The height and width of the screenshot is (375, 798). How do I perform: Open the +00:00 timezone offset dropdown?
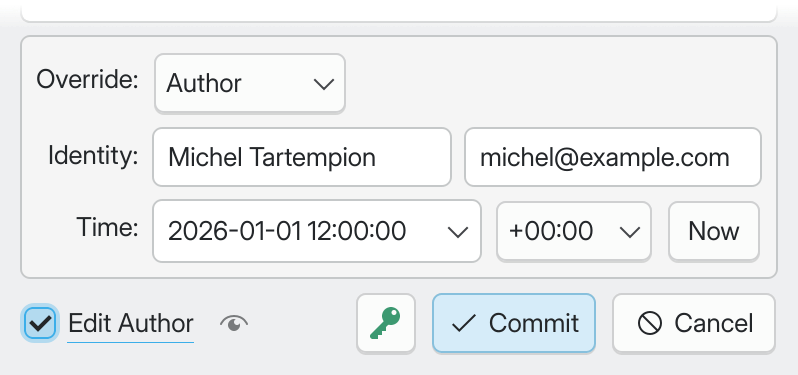pos(574,231)
